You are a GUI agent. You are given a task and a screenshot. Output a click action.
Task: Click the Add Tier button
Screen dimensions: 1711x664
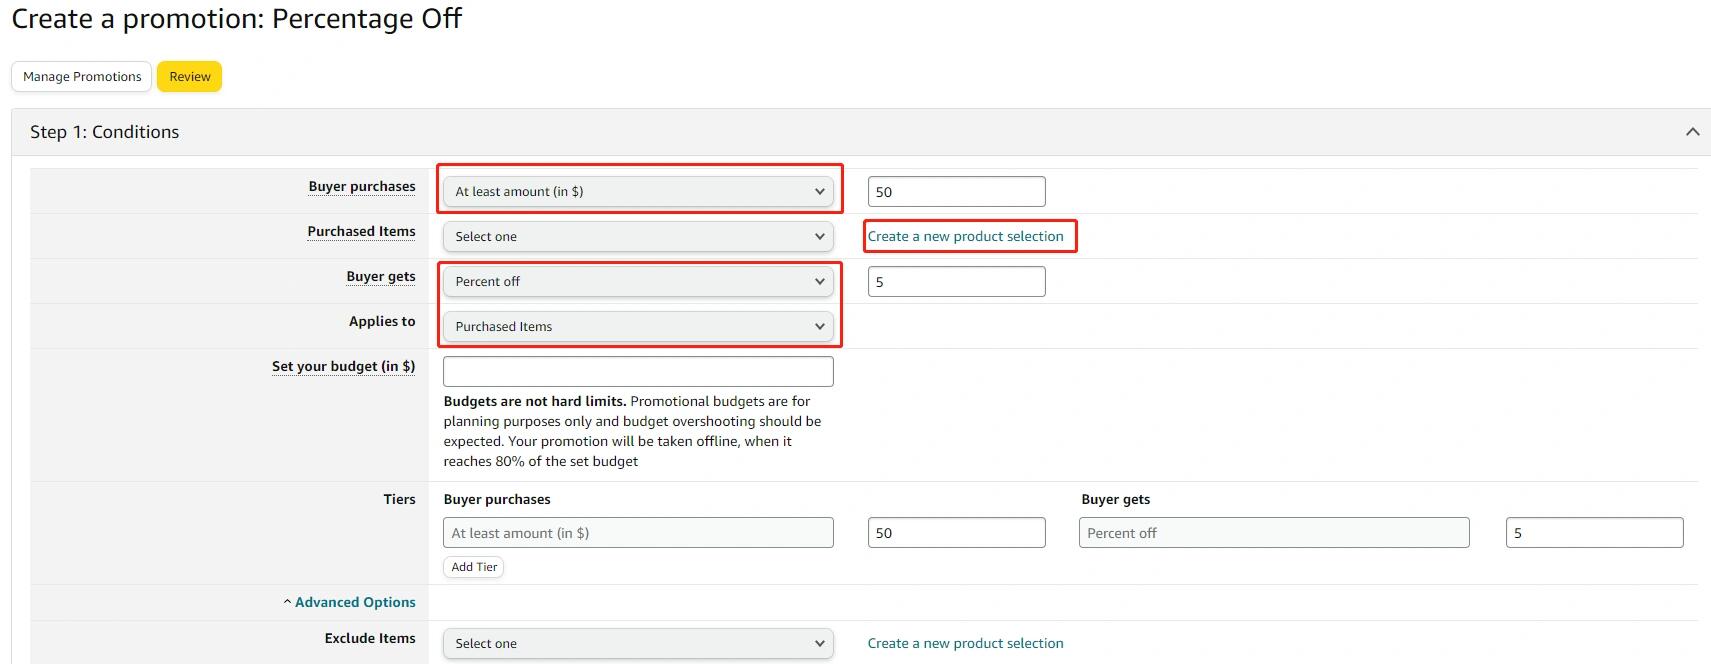[x=474, y=567]
